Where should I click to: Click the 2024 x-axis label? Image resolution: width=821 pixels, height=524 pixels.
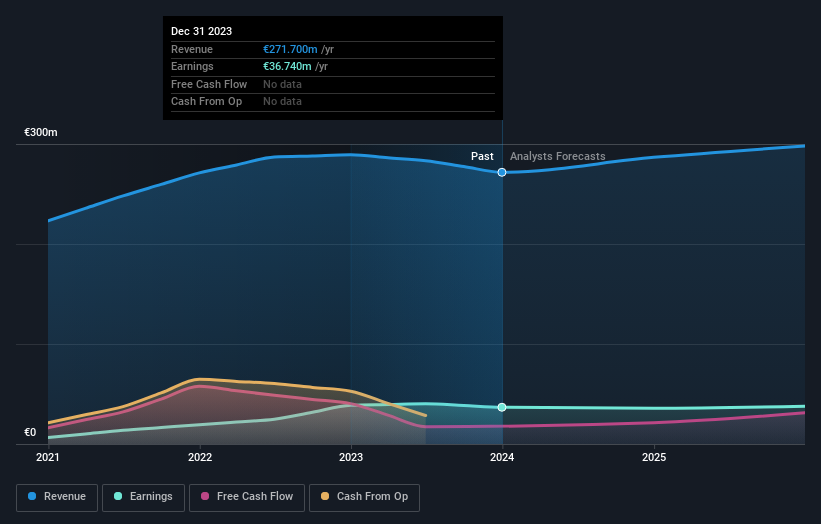pyautogui.click(x=502, y=458)
